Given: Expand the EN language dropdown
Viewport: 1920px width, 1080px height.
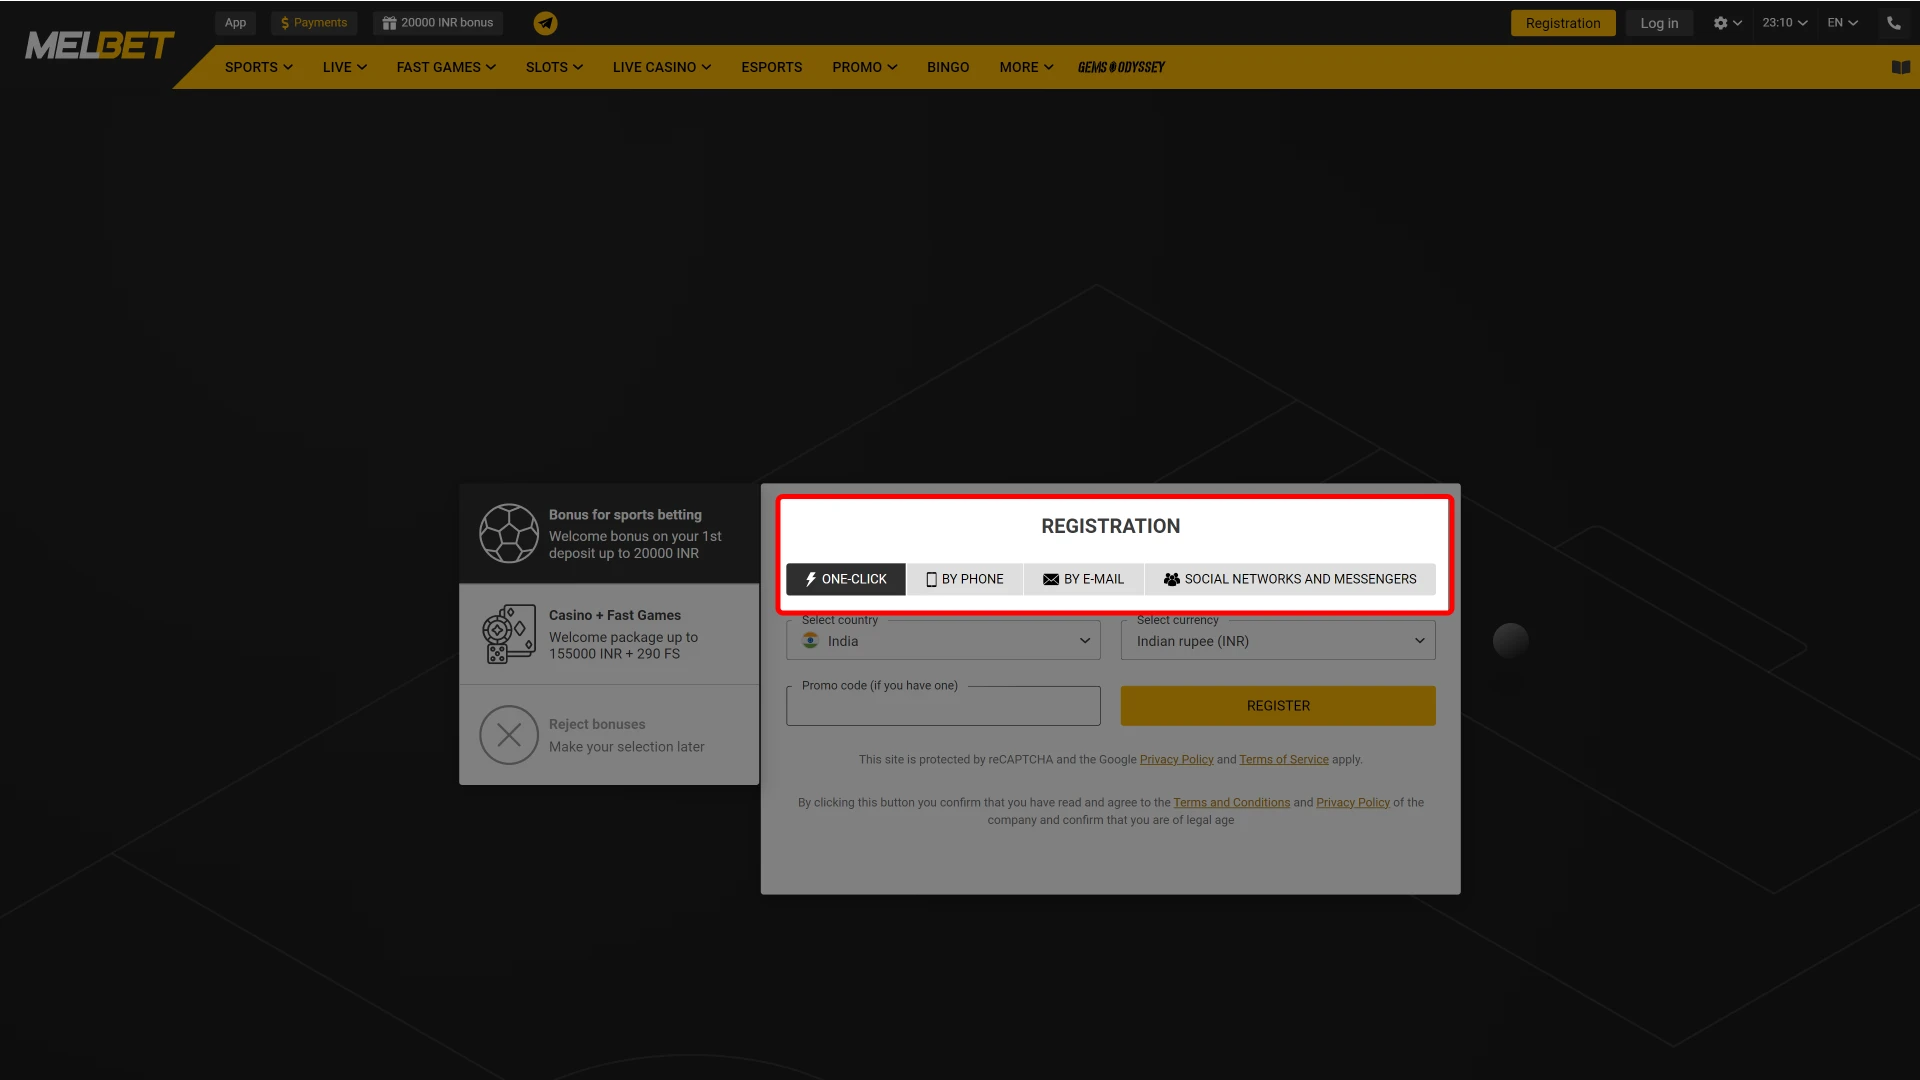Looking at the screenshot, I should 1842,22.
